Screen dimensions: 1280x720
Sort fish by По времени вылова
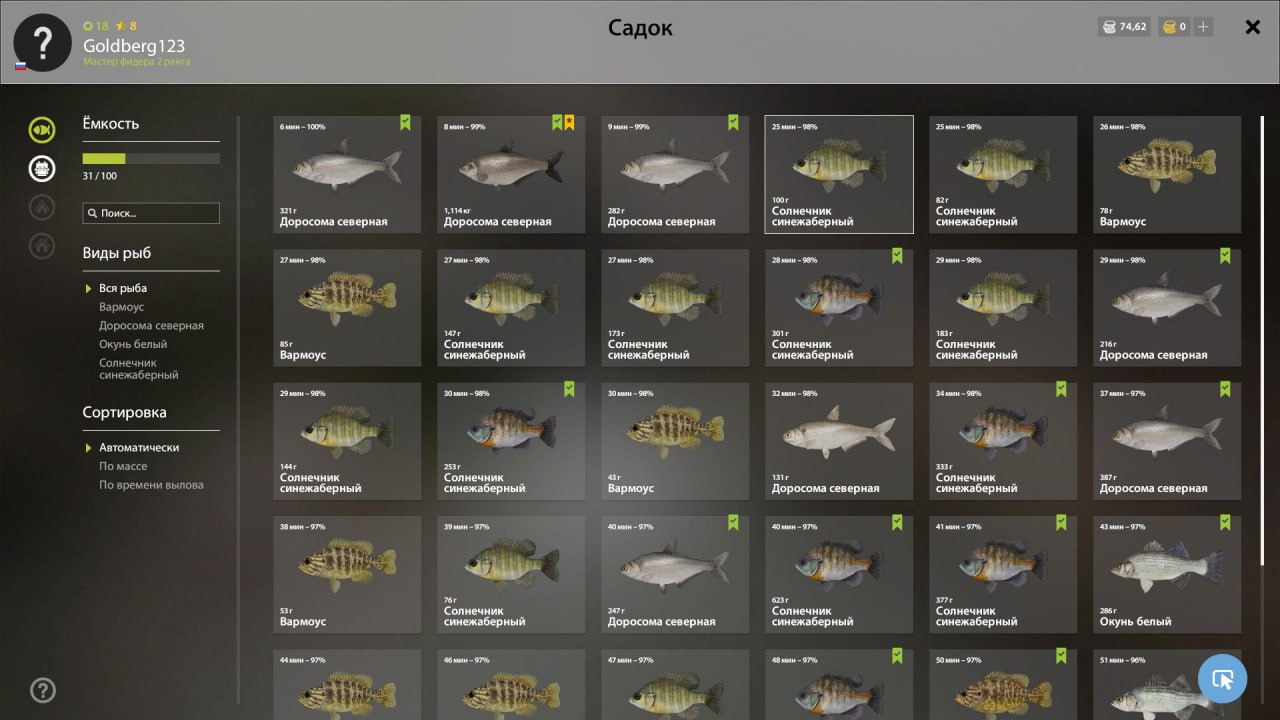[151, 486]
